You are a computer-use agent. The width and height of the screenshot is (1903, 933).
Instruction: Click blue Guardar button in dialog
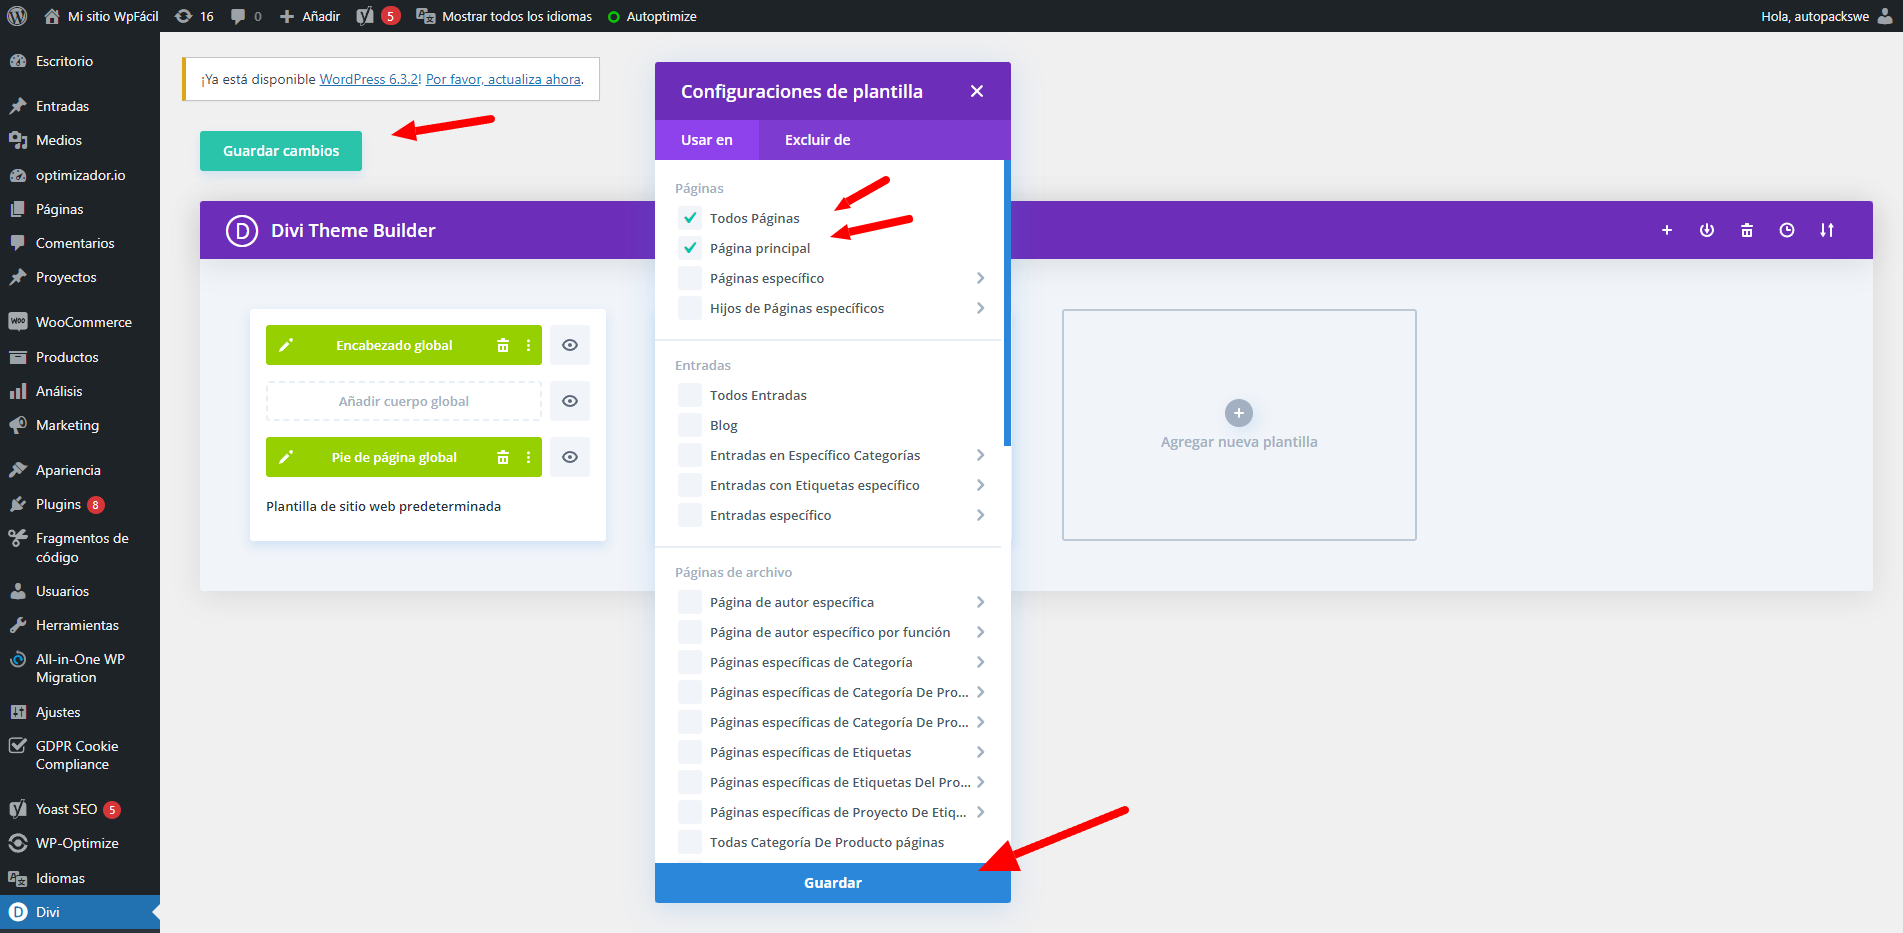833,883
